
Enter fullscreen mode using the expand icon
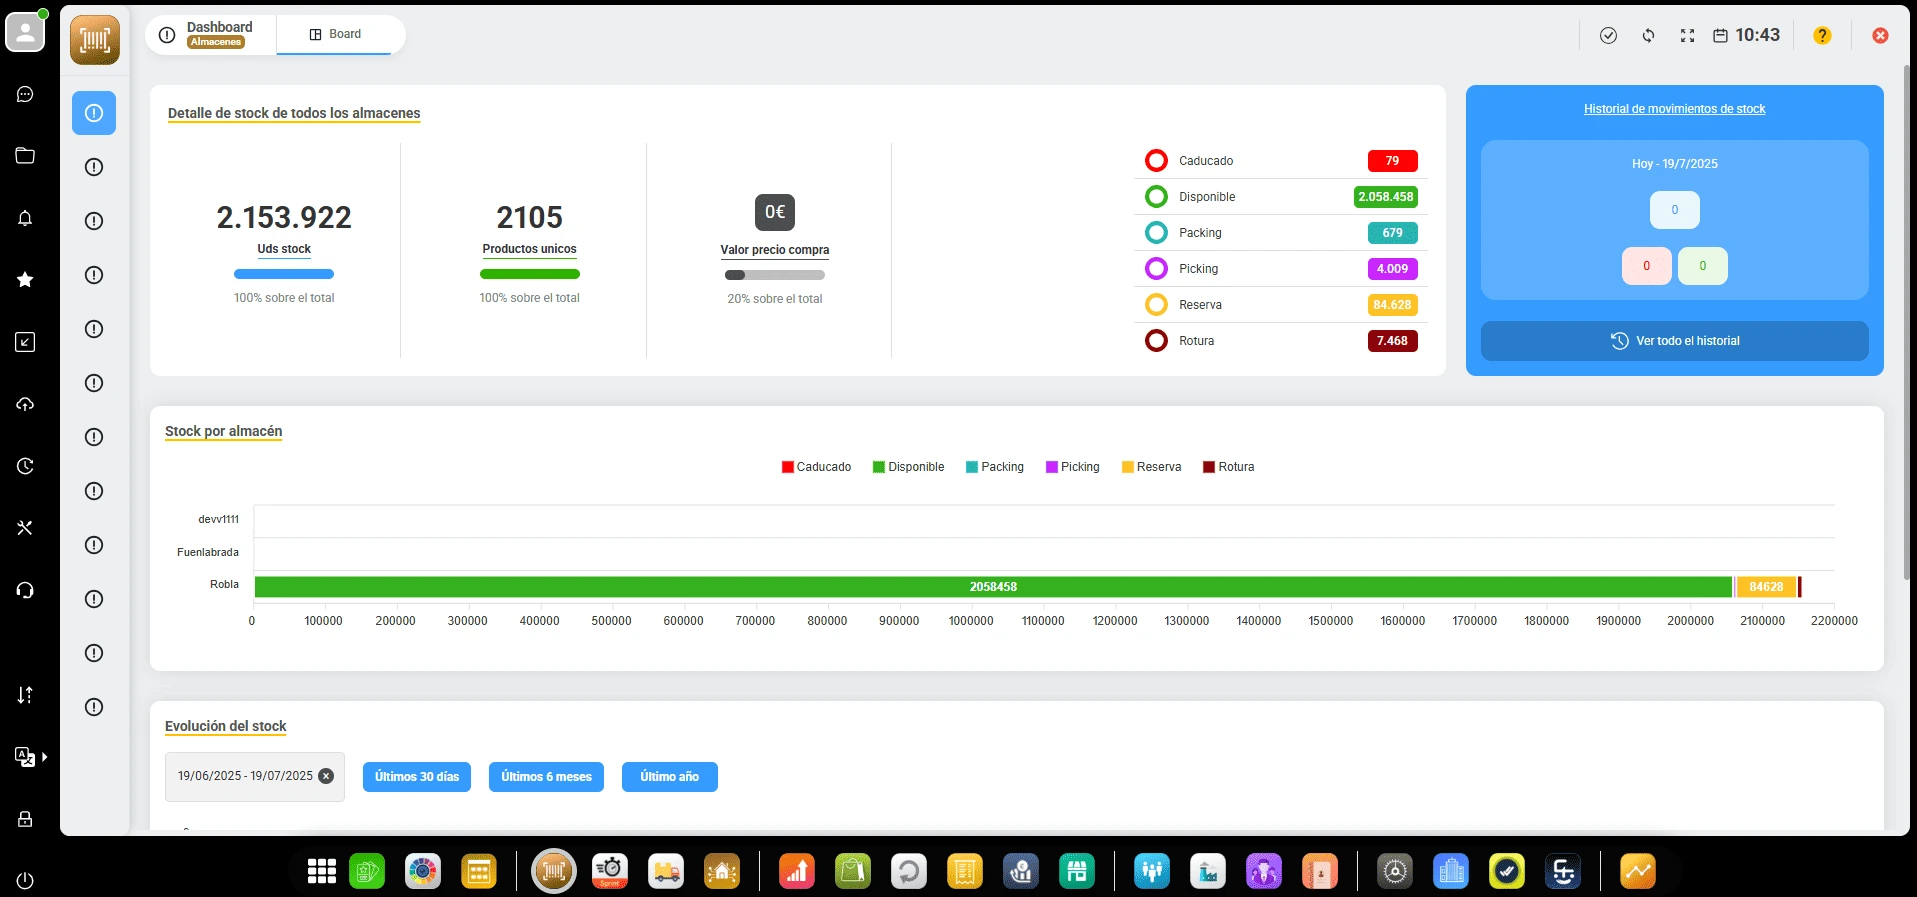[x=1687, y=36]
